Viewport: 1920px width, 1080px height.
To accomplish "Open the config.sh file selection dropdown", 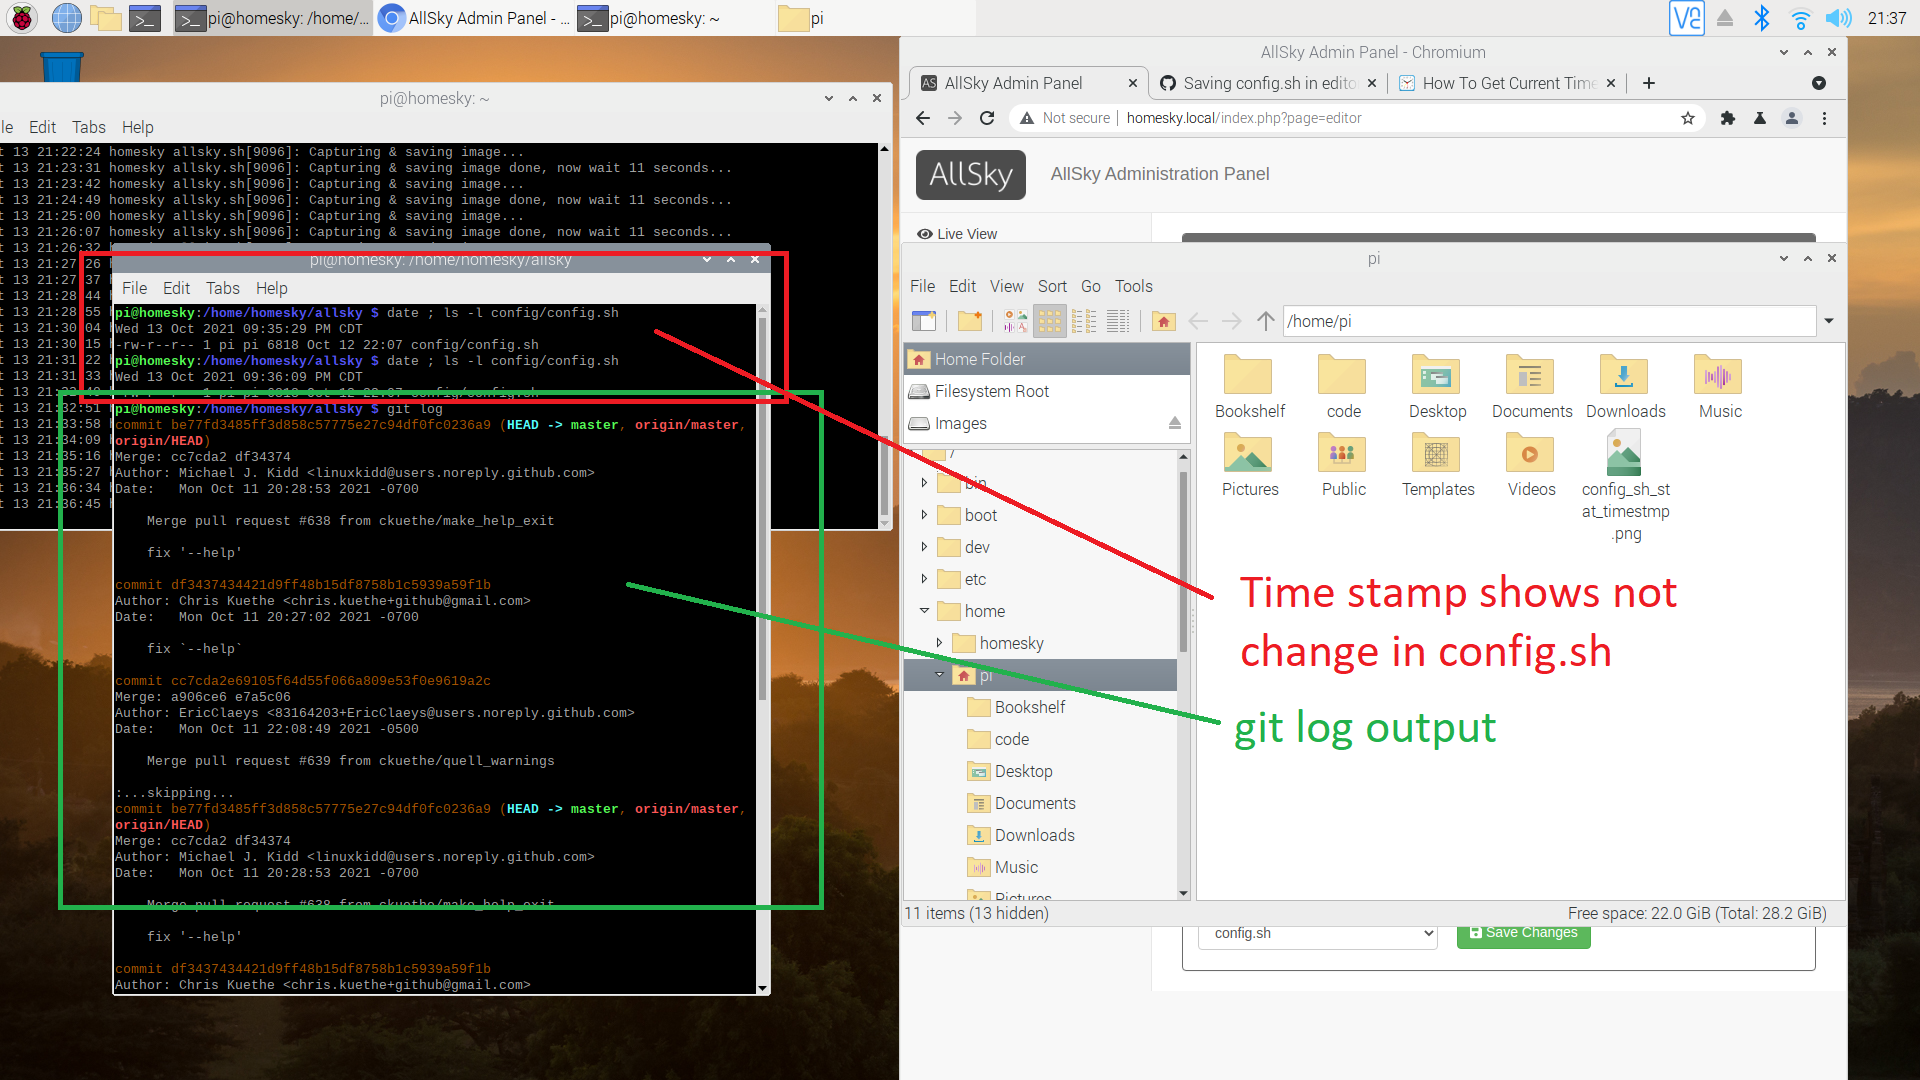I will coord(1316,933).
